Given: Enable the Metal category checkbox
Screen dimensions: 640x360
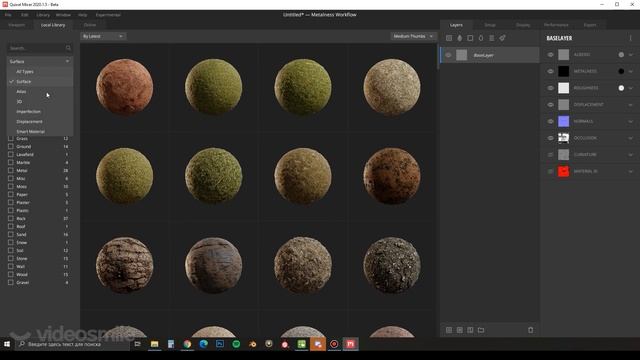Looking at the screenshot, I should tap(11, 171).
